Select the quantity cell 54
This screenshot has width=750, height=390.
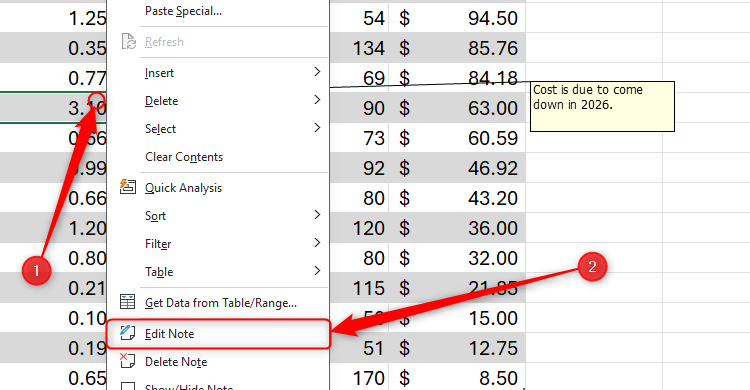pyautogui.click(x=359, y=18)
